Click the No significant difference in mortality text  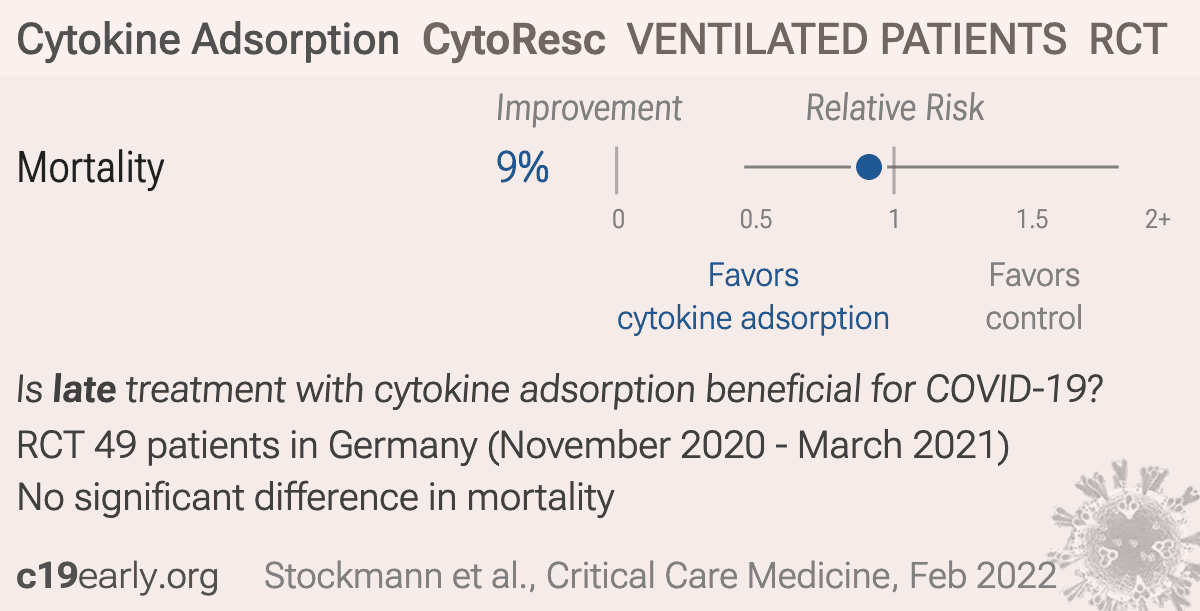[x=316, y=496]
